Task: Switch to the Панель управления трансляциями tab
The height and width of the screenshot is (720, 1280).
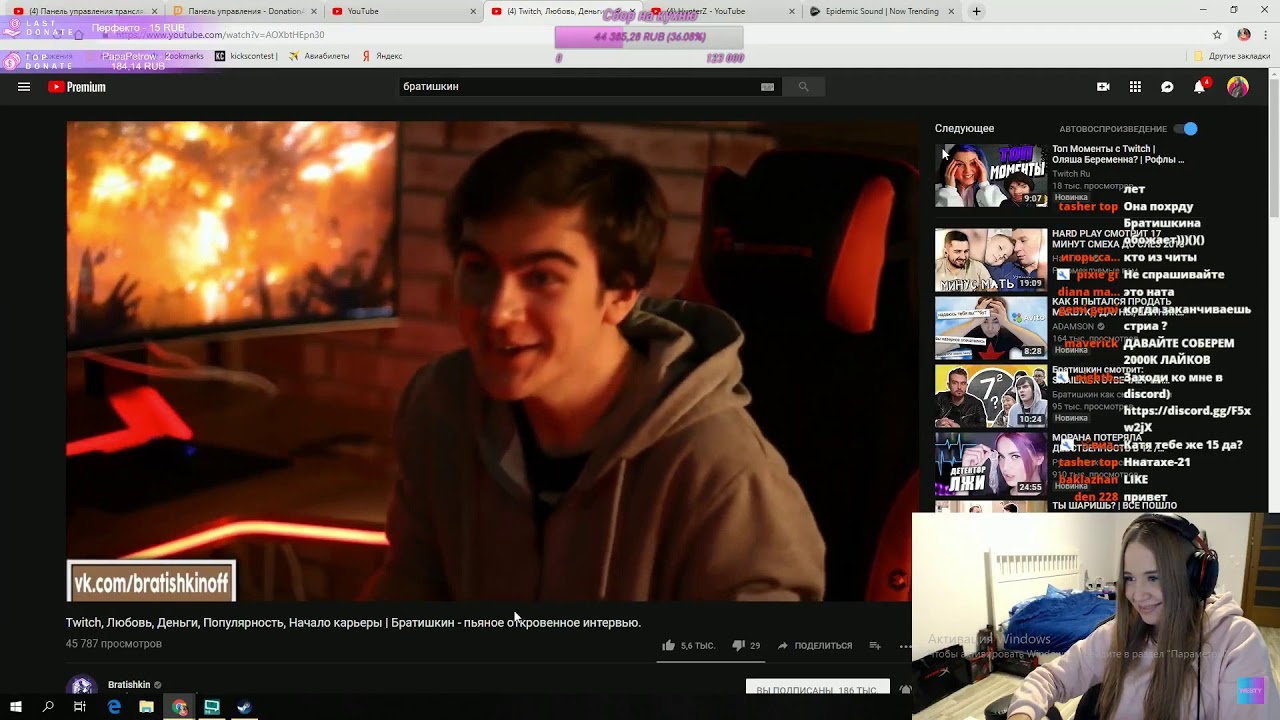Action: point(84,11)
